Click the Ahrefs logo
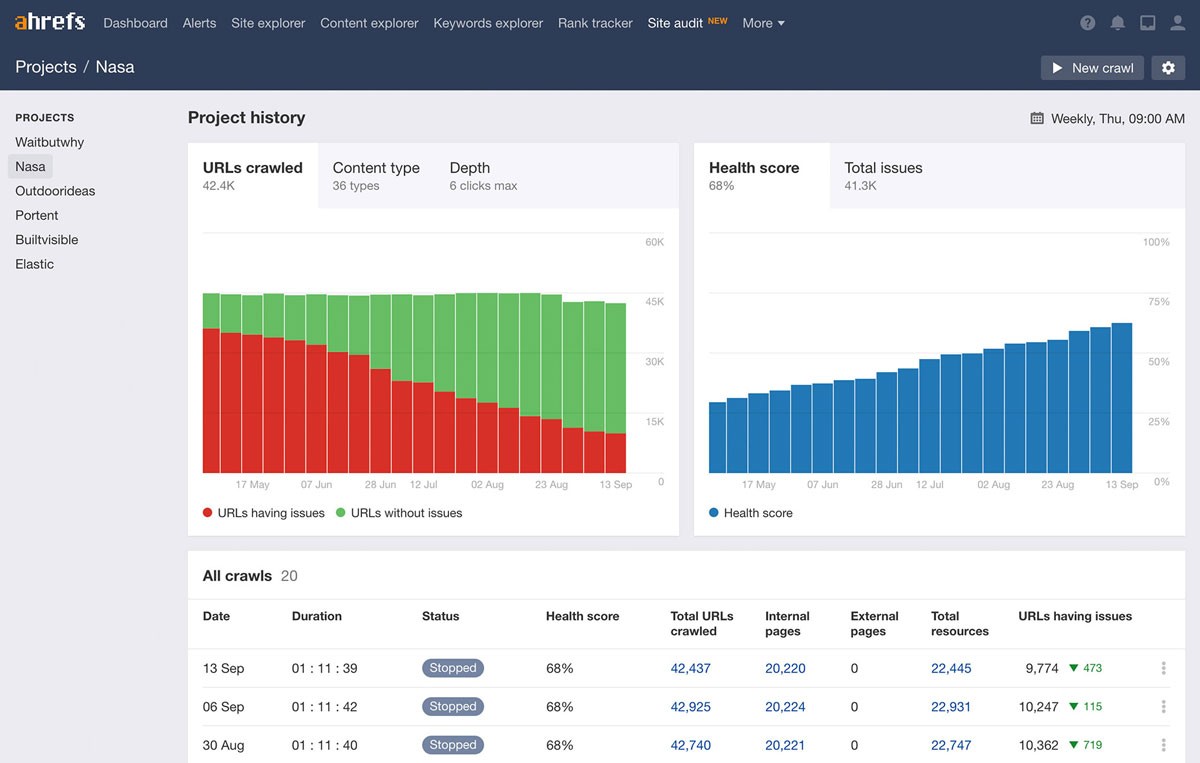This screenshot has height=763, width=1200. 50,22
